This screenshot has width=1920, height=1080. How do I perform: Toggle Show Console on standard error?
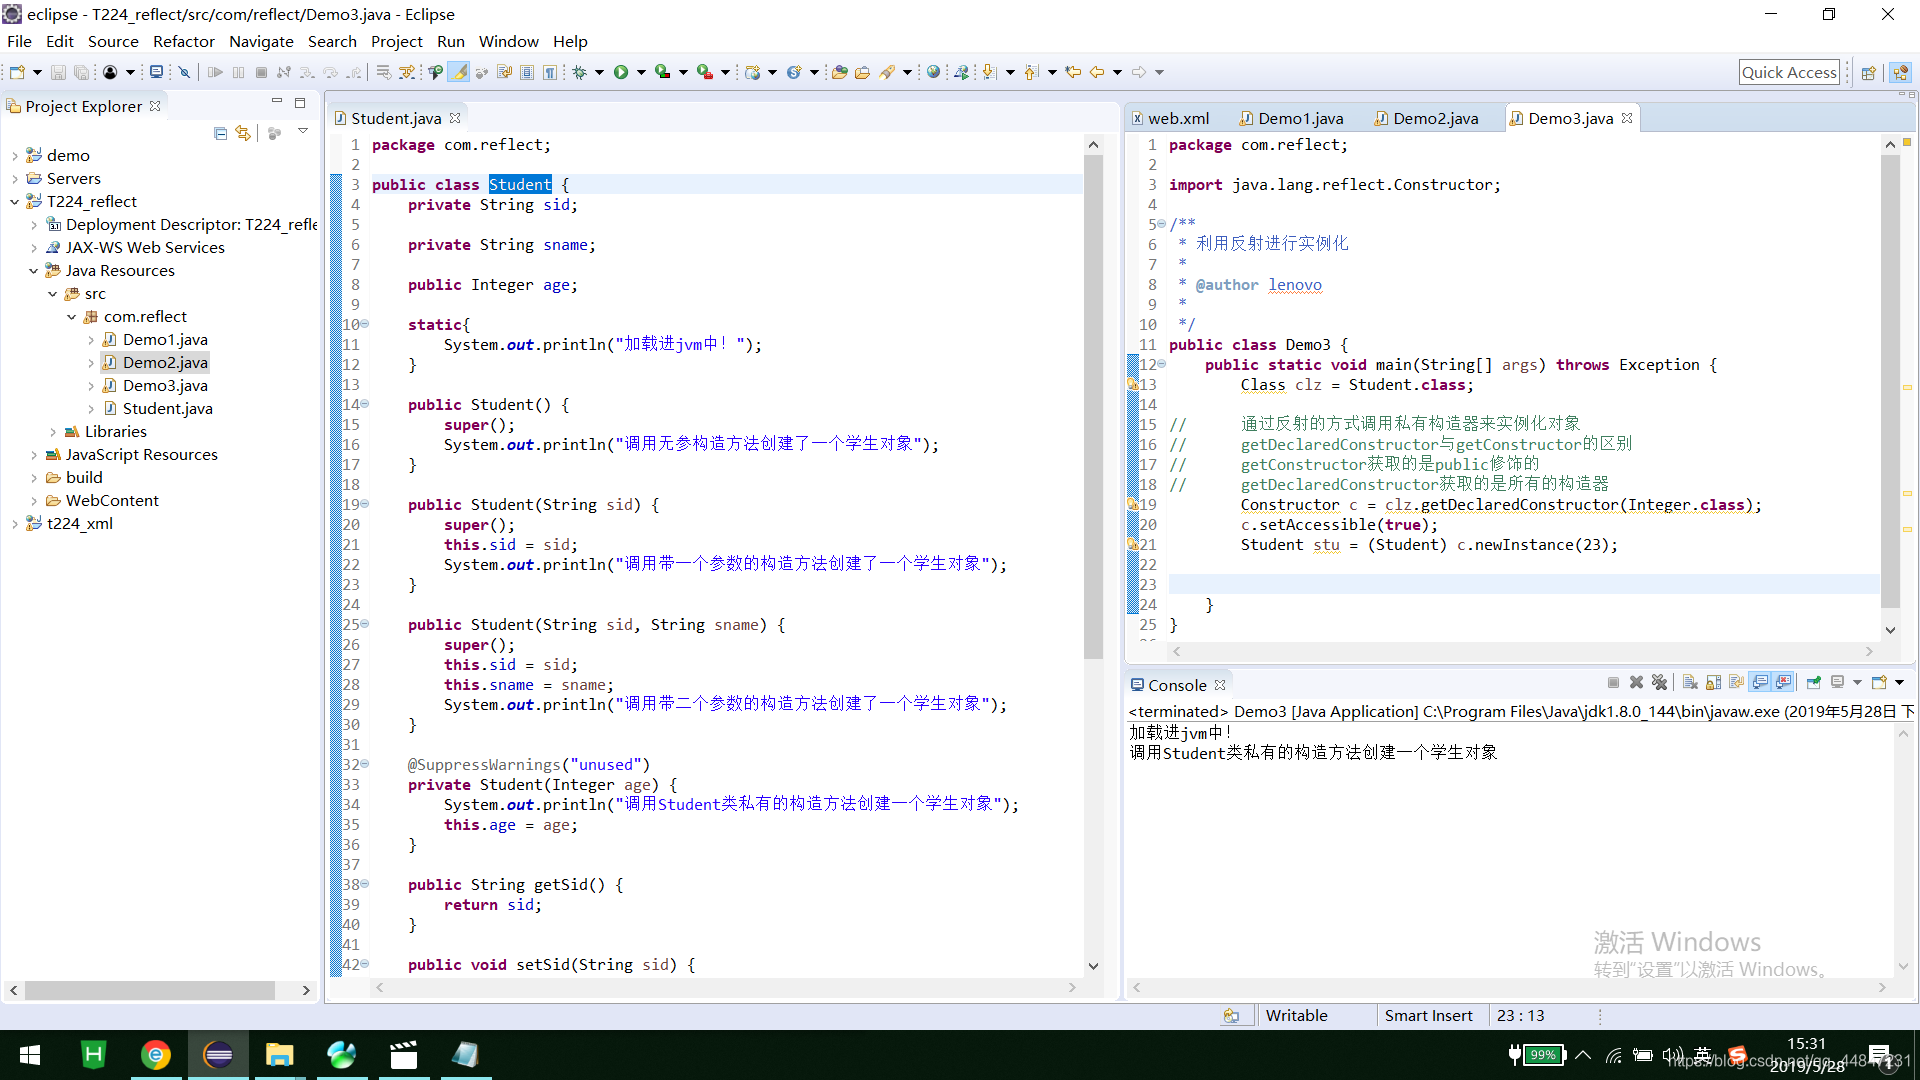tap(1783, 683)
